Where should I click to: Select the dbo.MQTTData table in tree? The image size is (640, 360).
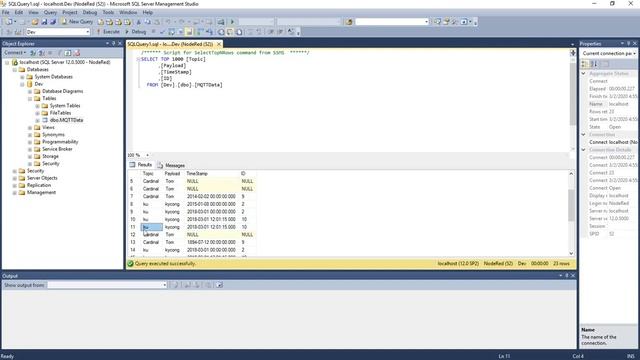66,120
